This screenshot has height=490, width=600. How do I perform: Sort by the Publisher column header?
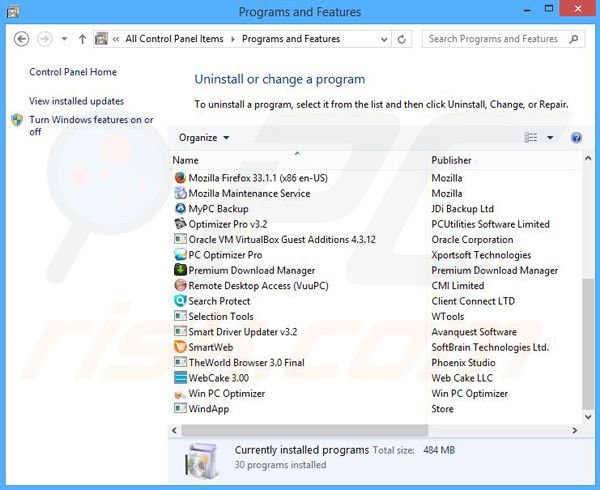(452, 160)
